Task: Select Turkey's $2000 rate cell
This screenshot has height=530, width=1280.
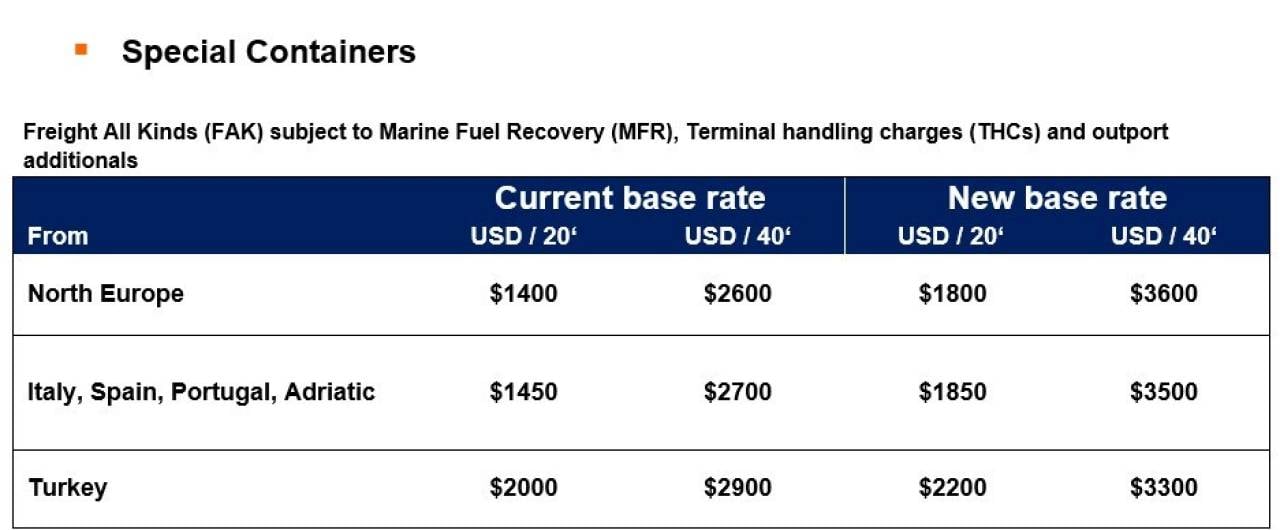Action: (523, 488)
